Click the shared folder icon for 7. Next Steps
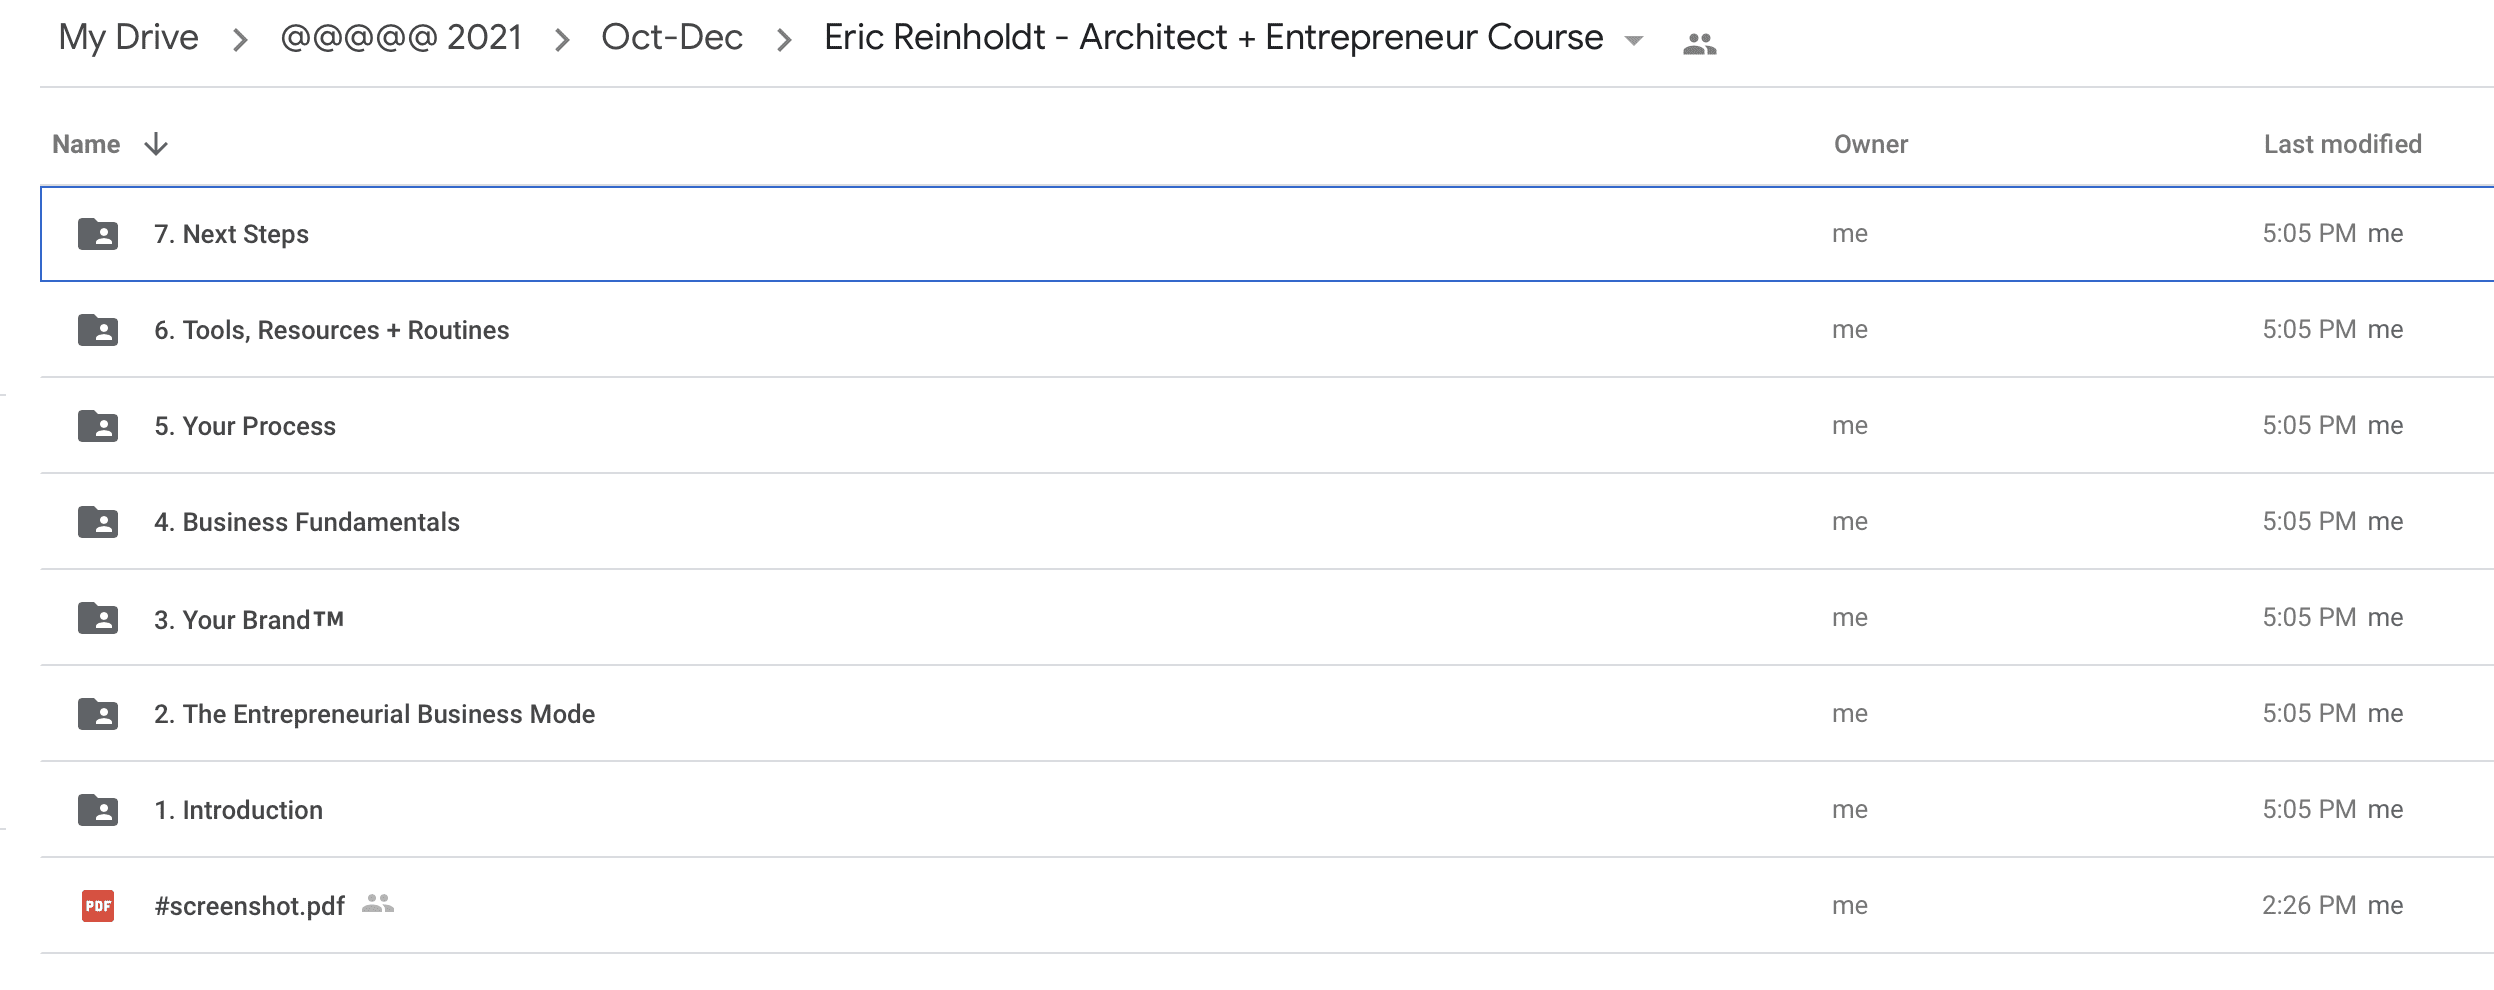 click(x=98, y=234)
